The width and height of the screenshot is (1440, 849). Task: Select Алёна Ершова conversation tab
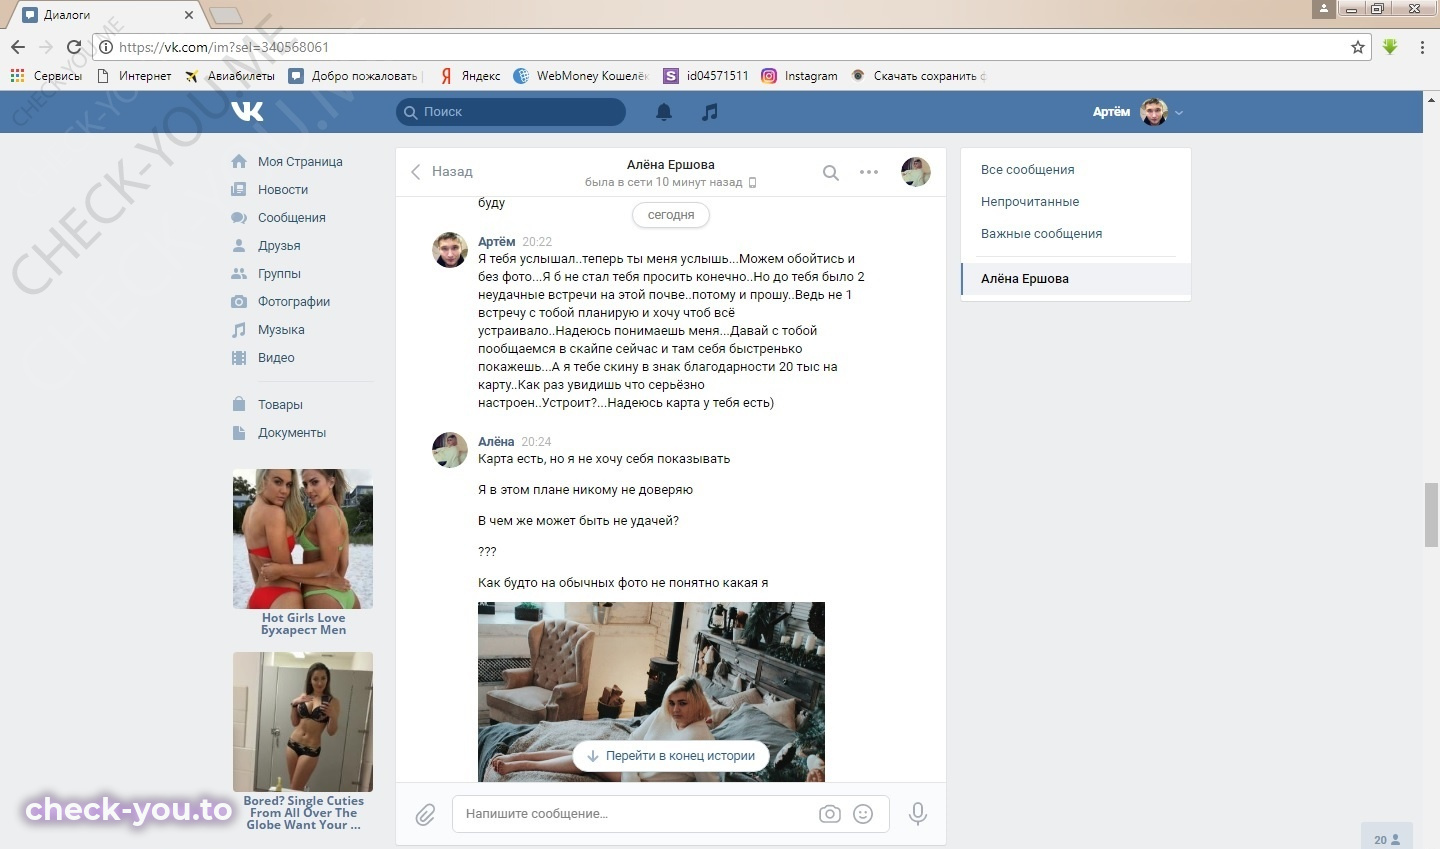1076,279
